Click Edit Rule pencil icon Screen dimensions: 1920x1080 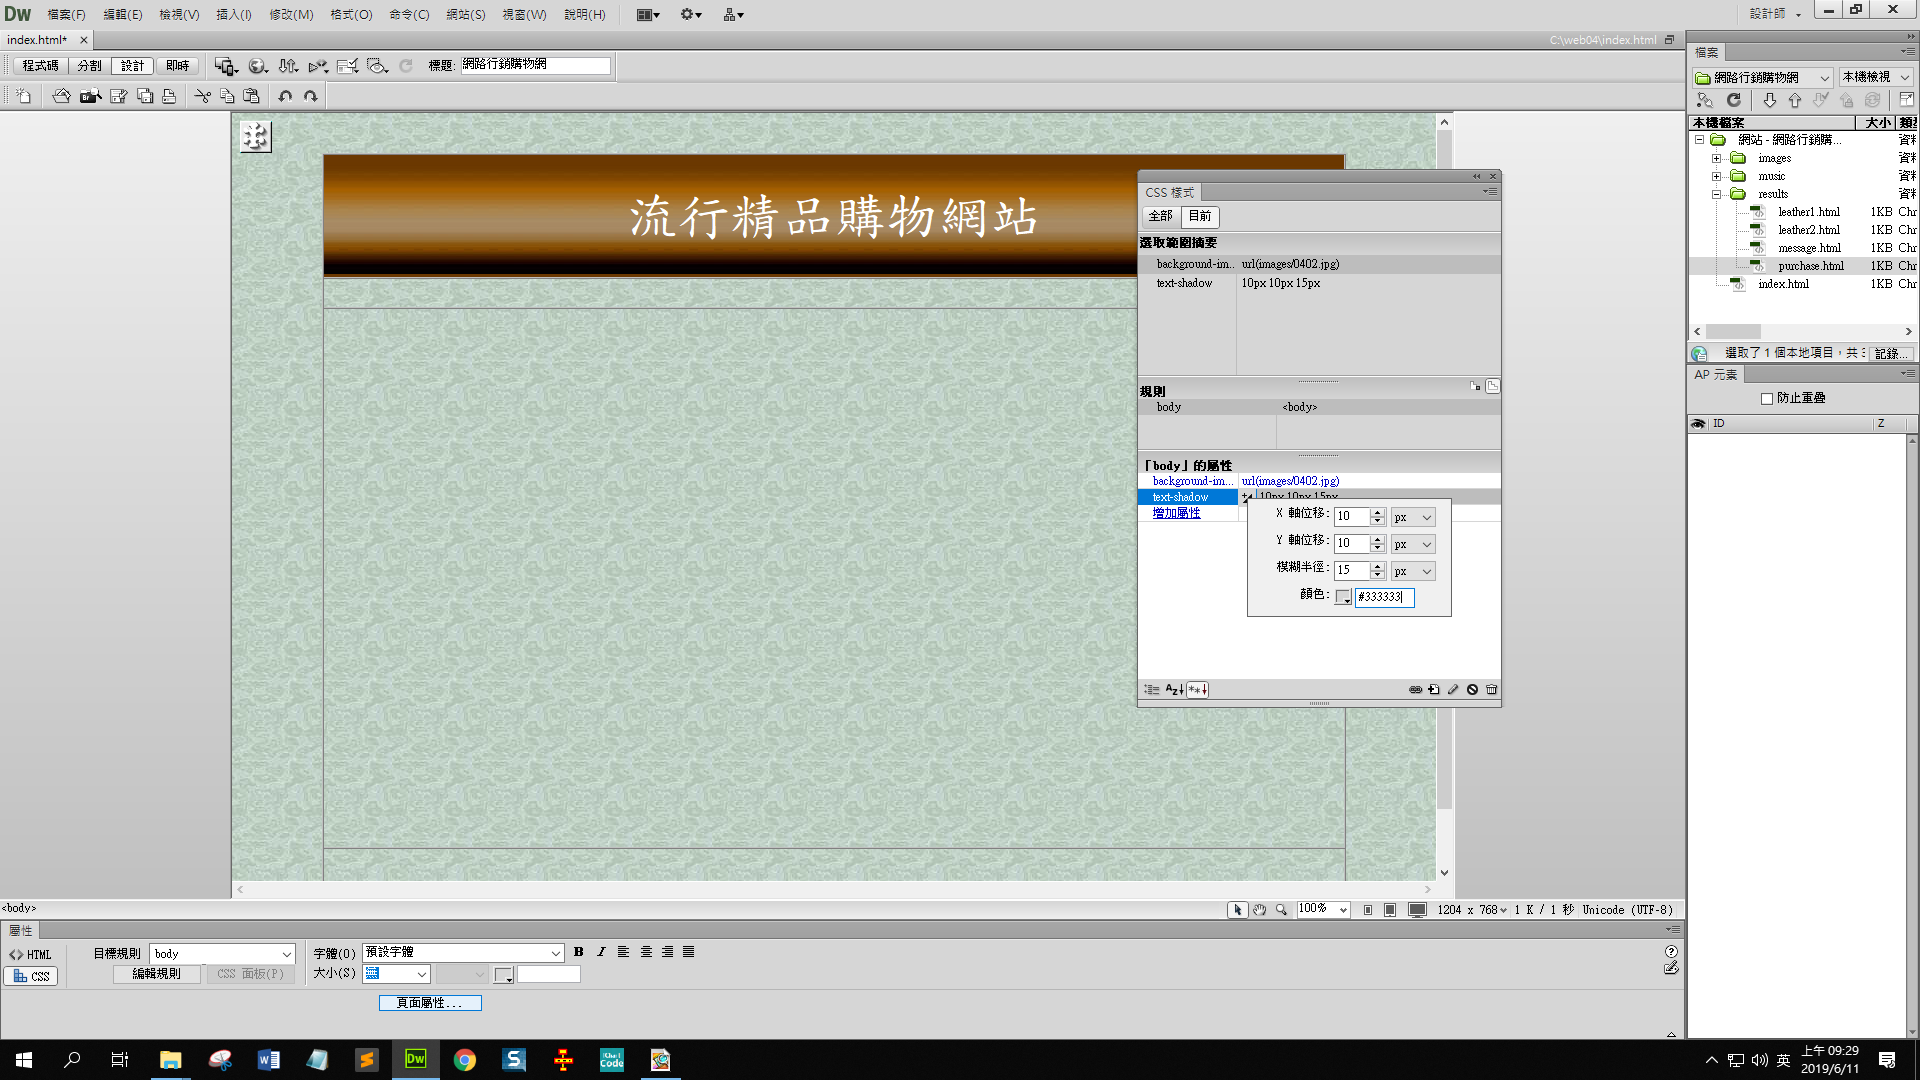coord(1453,690)
